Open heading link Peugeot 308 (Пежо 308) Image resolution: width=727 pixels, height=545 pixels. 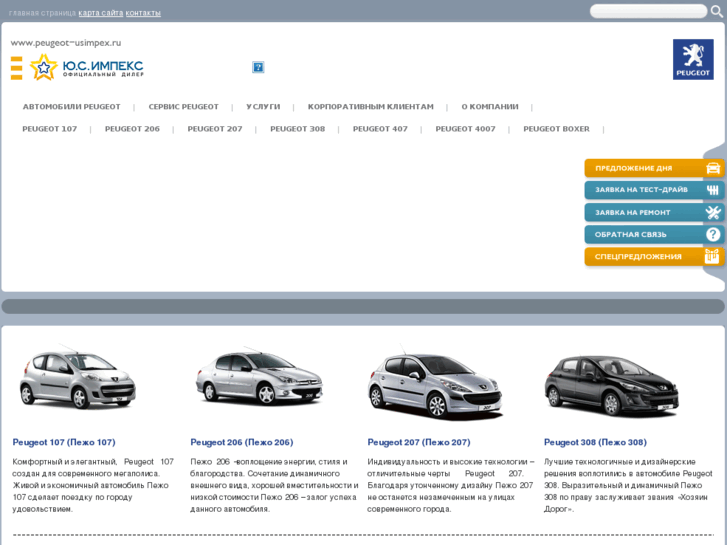pyautogui.click(x=595, y=442)
